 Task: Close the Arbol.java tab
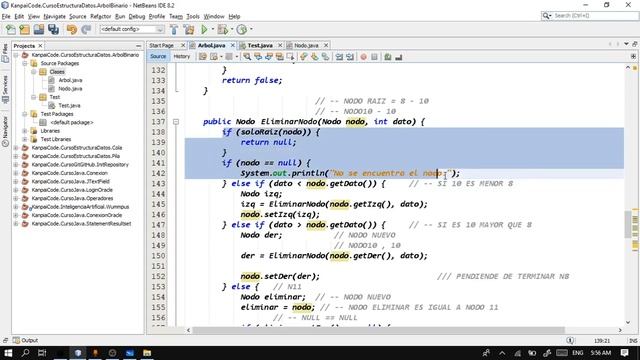[233, 45]
